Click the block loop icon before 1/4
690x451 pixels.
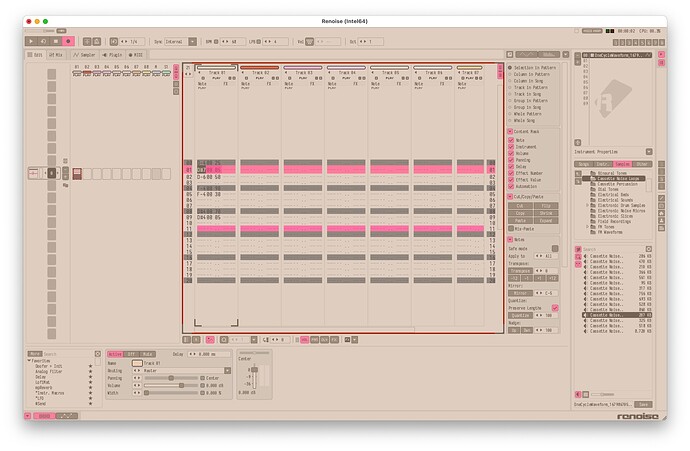tap(114, 41)
